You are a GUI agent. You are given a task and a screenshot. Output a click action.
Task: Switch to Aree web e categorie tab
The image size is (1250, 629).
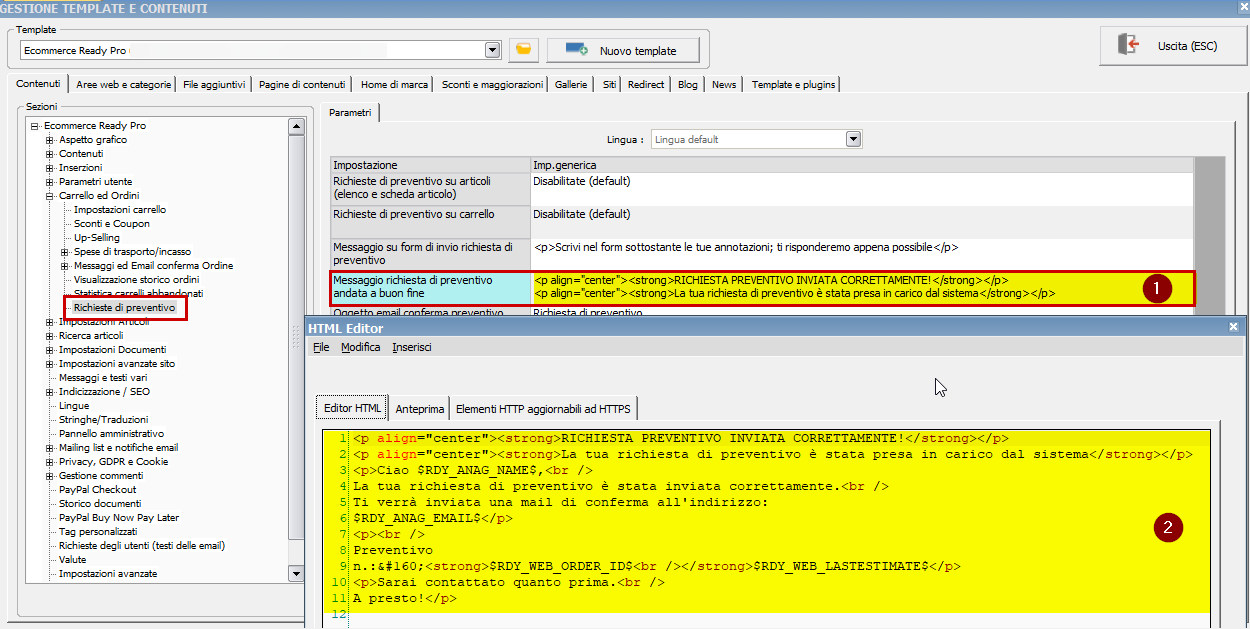[x=124, y=85]
